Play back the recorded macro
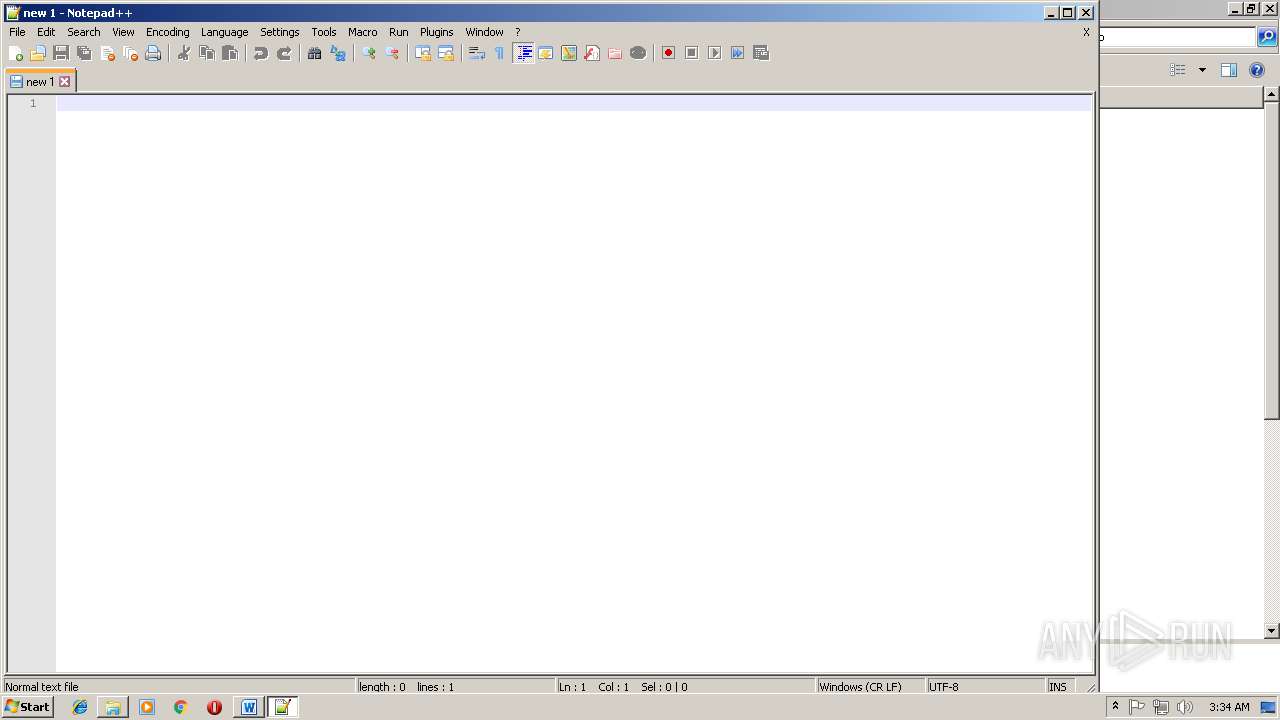The width and height of the screenshot is (1280, 720). pyautogui.click(x=715, y=53)
